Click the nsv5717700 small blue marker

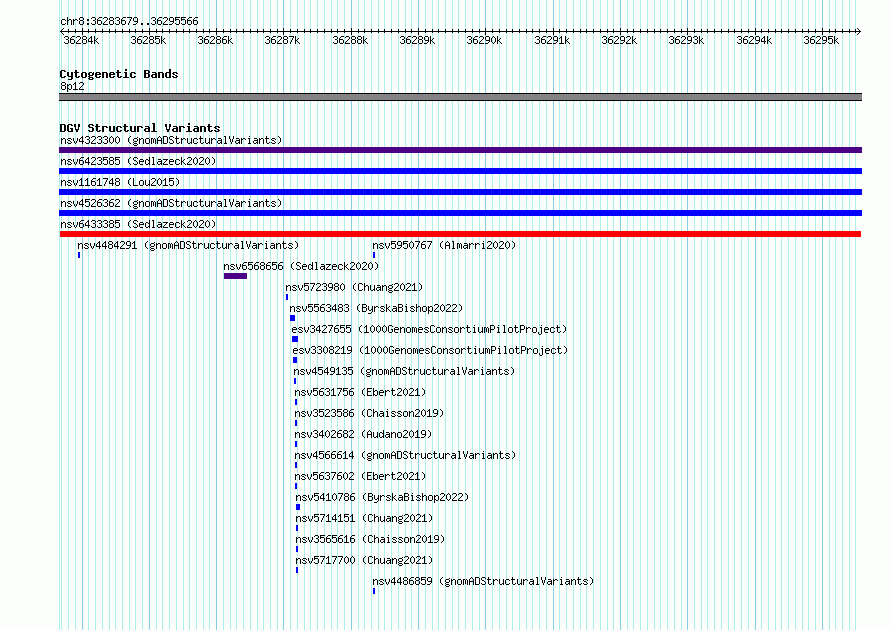coord(297,570)
